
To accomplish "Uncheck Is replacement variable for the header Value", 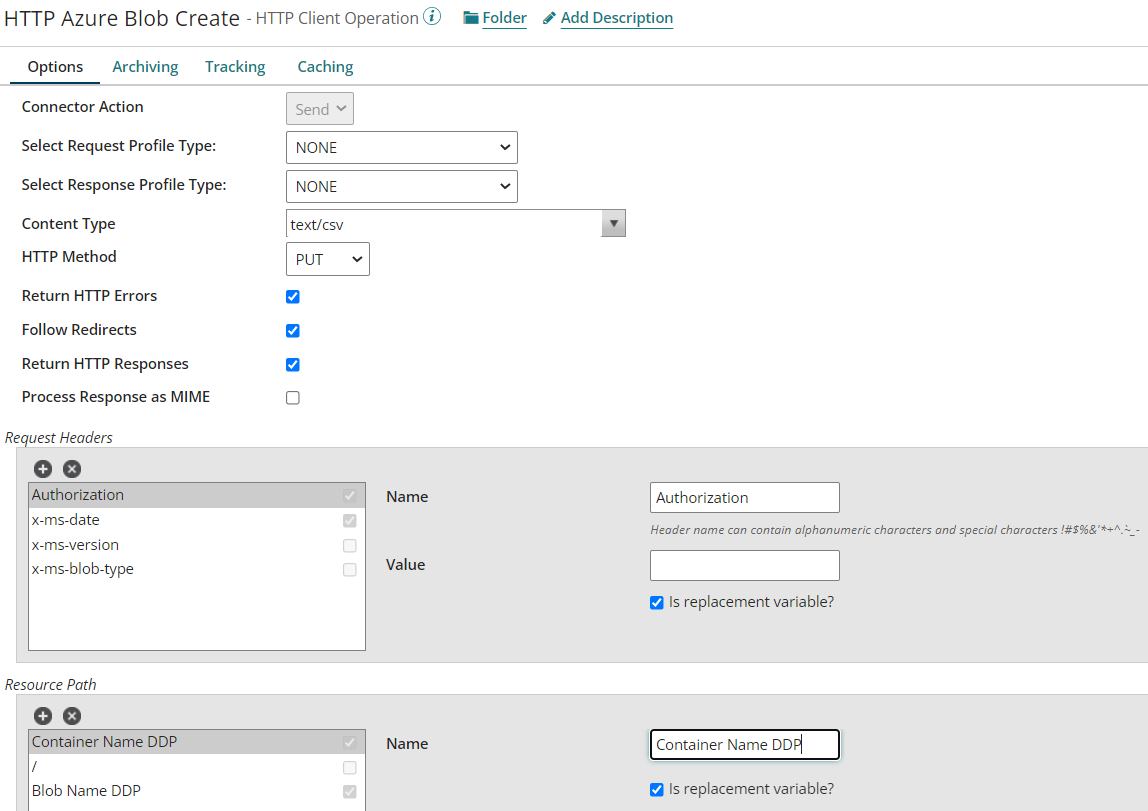I will click(x=656, y=602).
